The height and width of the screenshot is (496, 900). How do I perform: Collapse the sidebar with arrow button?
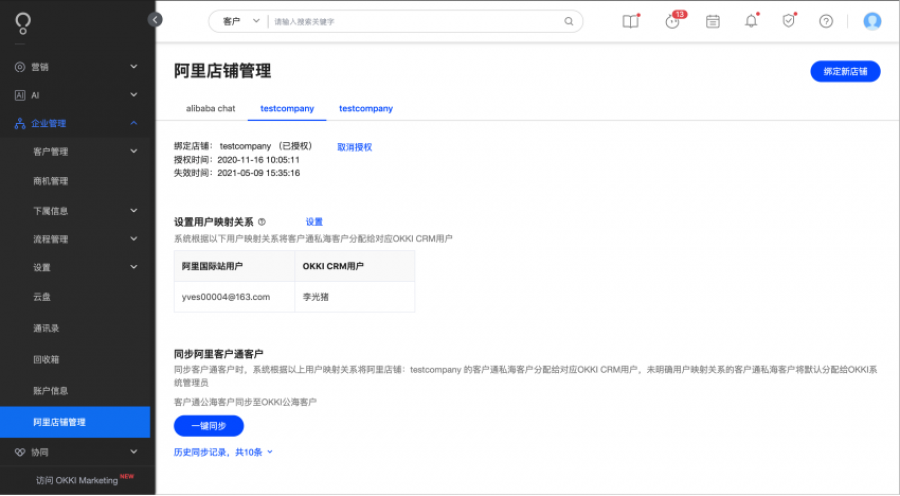click(155, 20)
